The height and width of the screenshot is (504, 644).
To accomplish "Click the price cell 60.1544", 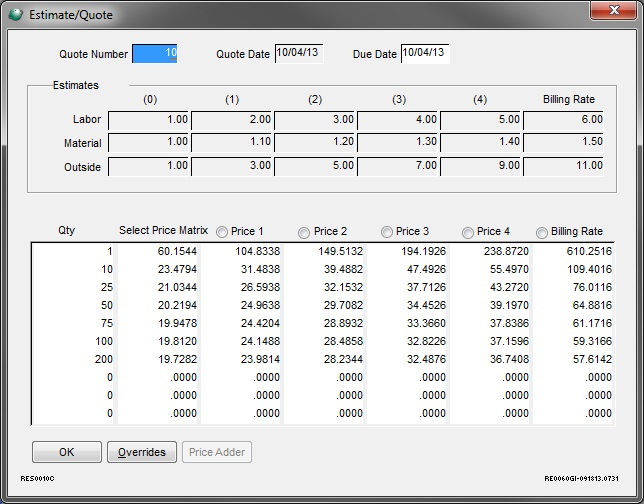I will pyautogui.click(x=158, y=251).
